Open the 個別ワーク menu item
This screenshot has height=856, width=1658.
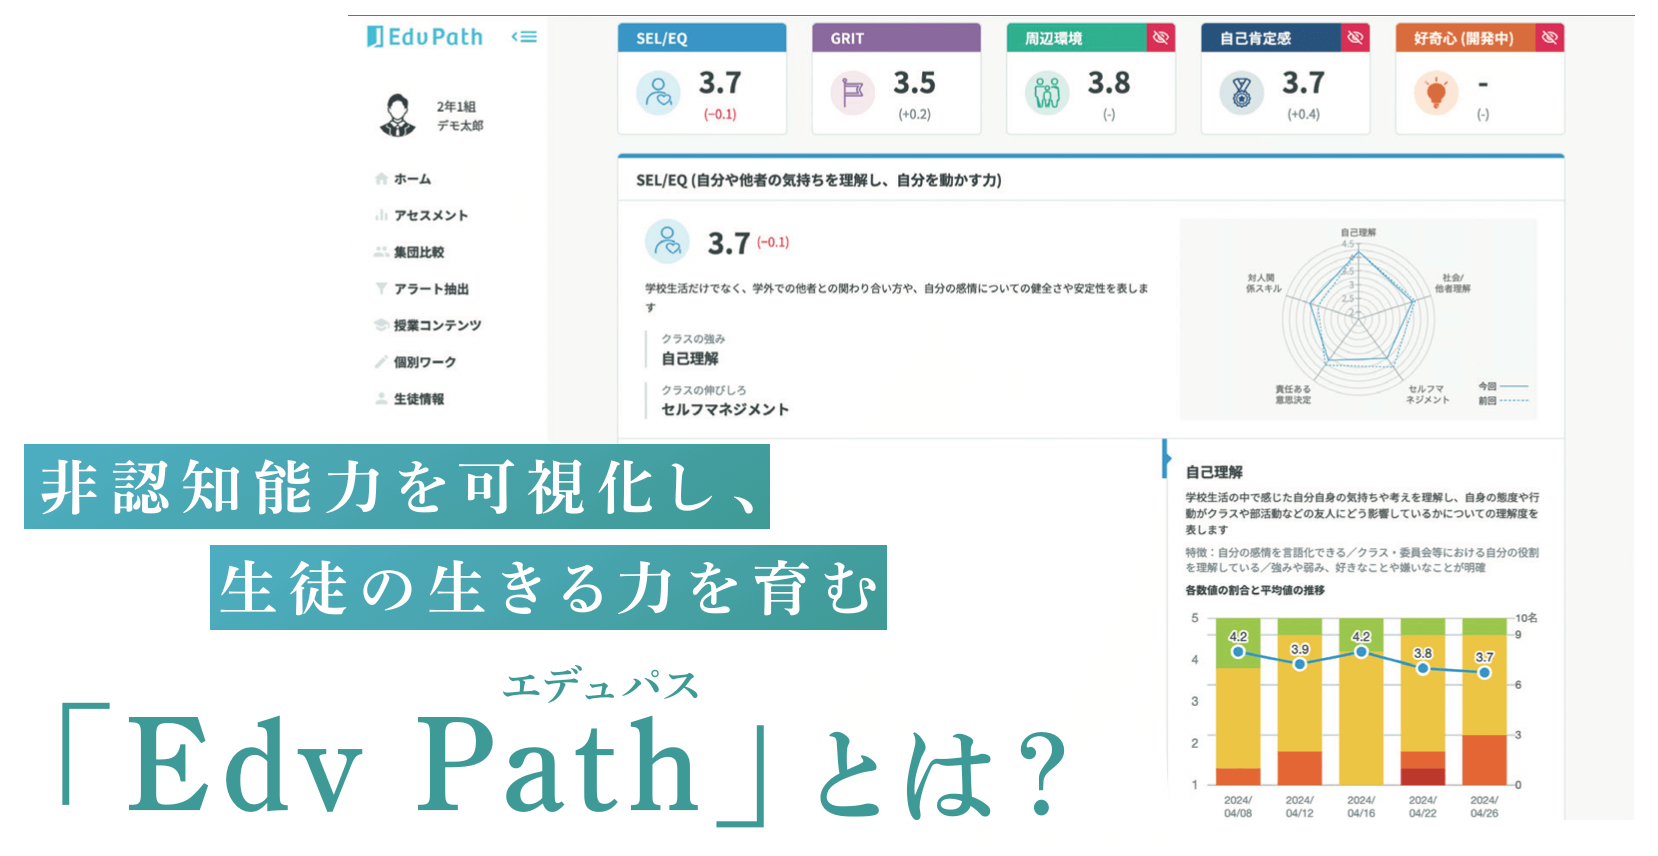[424, 362]
